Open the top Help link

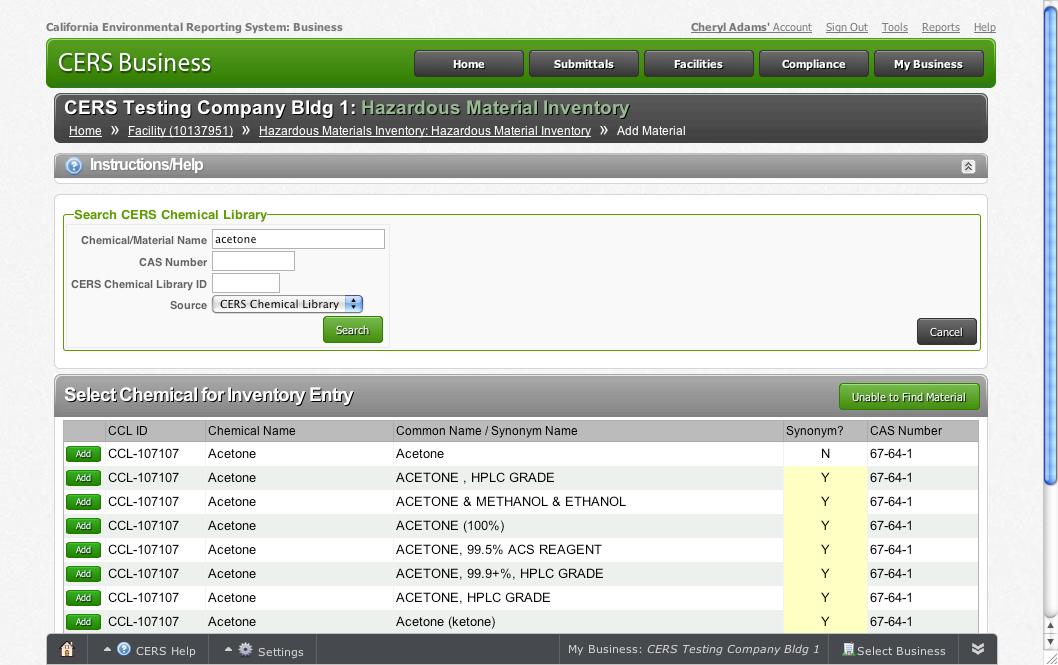pyautogui.click(x=984, y=27)
